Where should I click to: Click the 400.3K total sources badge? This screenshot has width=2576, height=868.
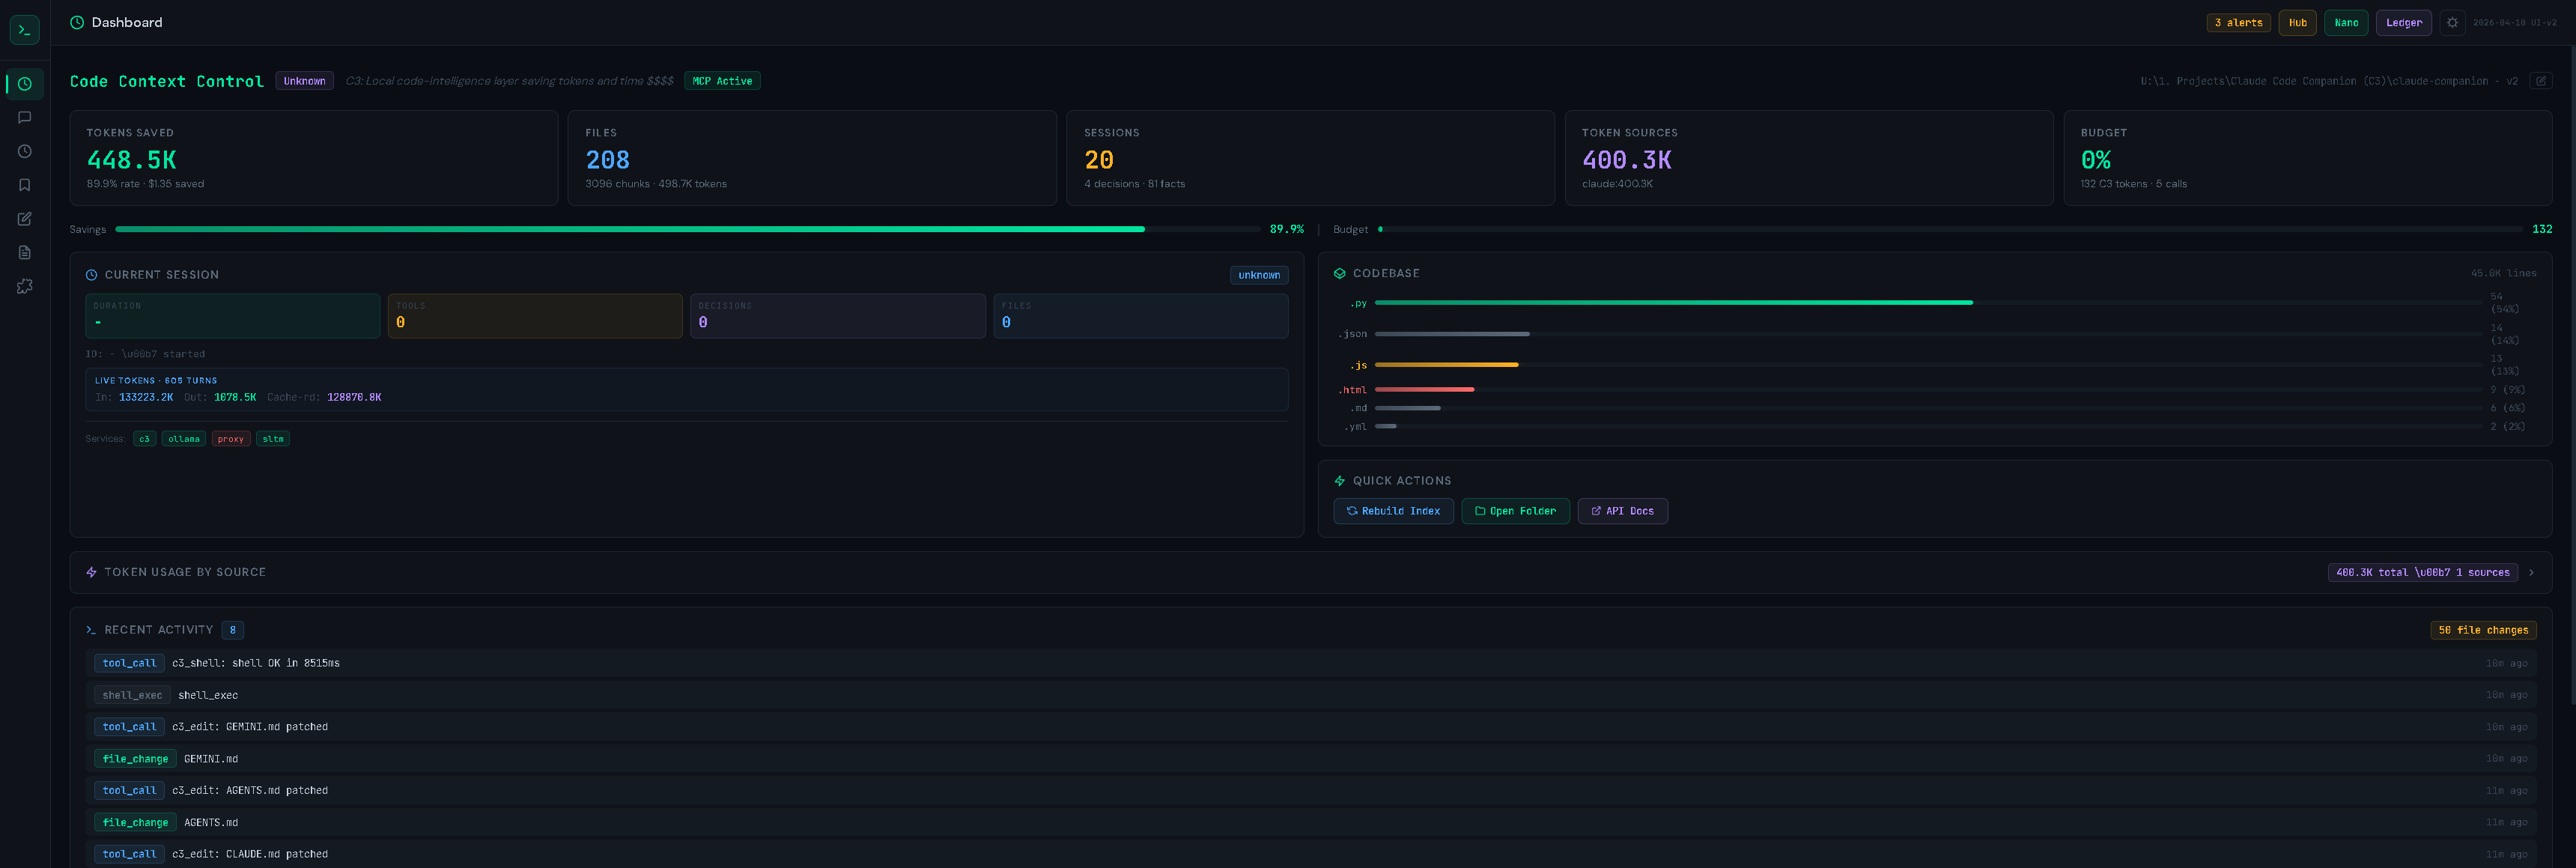[2422, 573]
